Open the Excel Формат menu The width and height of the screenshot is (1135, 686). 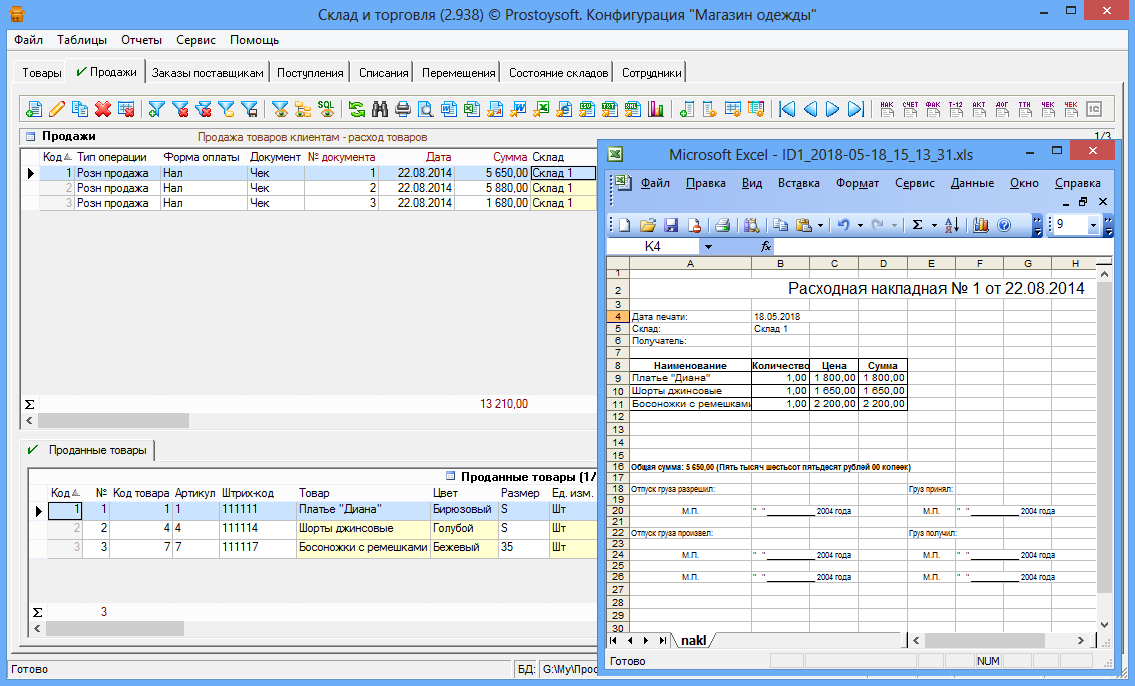pos(857,183)
